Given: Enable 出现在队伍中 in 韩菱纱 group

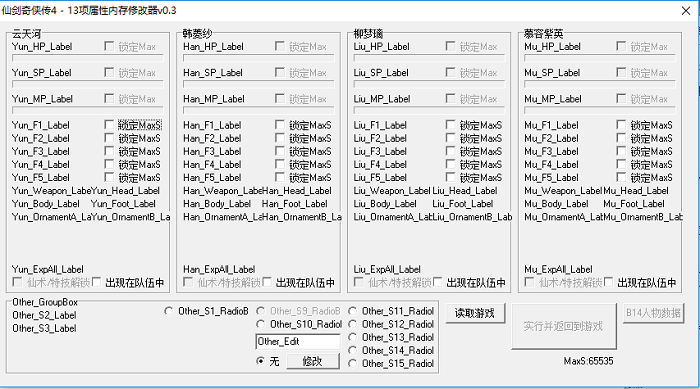Looking at the screenshot, I should (267, 282).
